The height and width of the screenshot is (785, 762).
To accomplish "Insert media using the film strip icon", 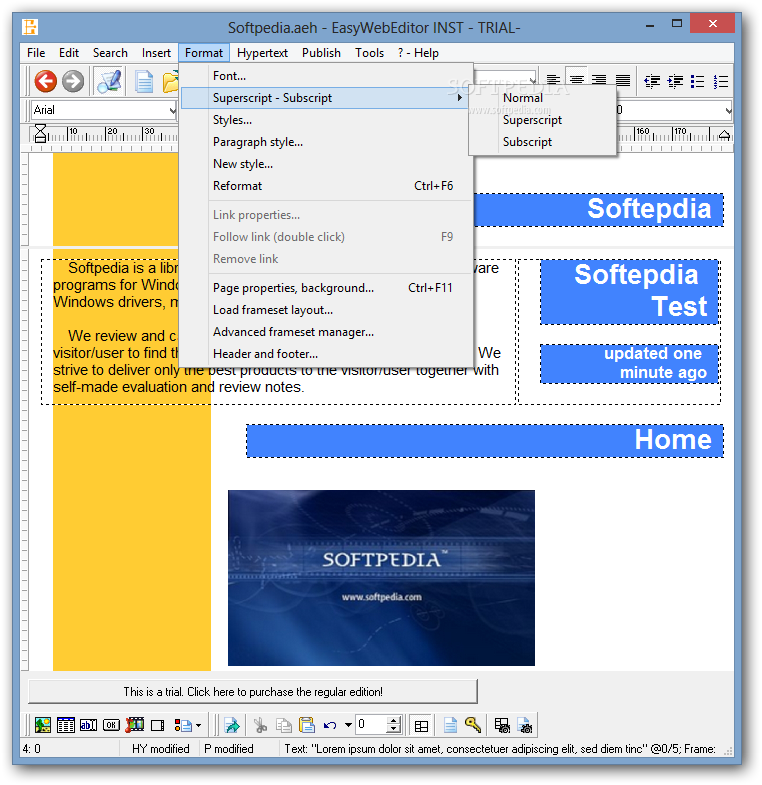I will (135, 724).
